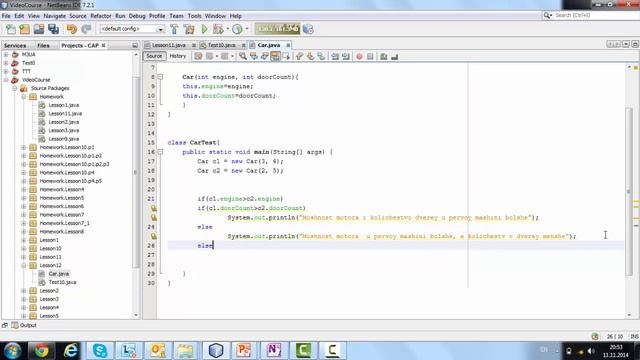Screen dimensions: 640x360
Task: Click the Previous Bookmark icon
Action: [x=299, y=56]
